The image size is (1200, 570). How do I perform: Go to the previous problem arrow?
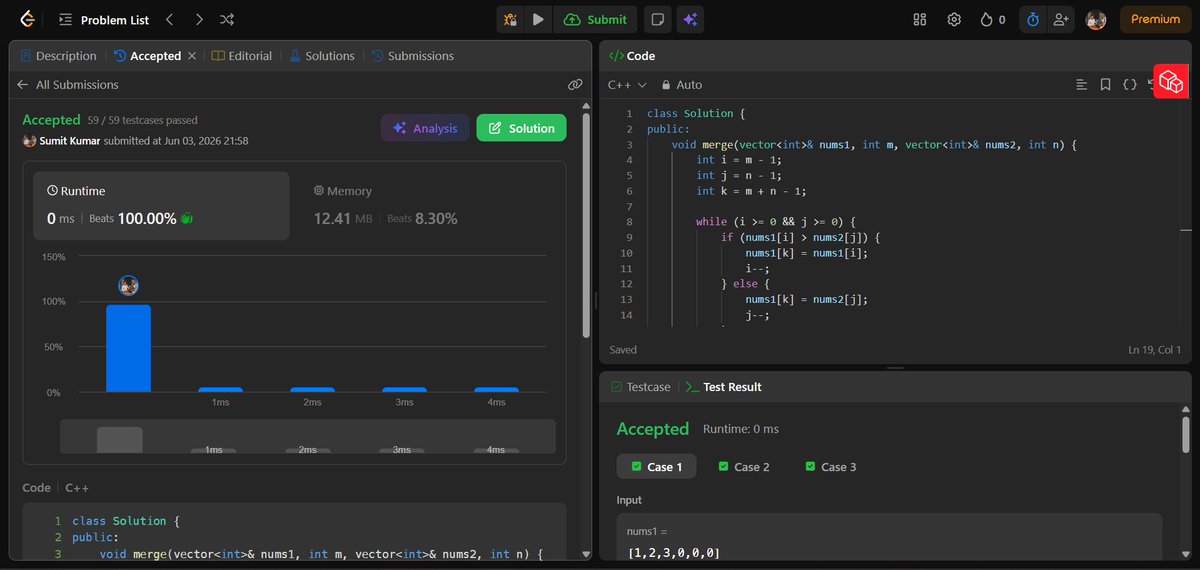click(x=169, y=19)
